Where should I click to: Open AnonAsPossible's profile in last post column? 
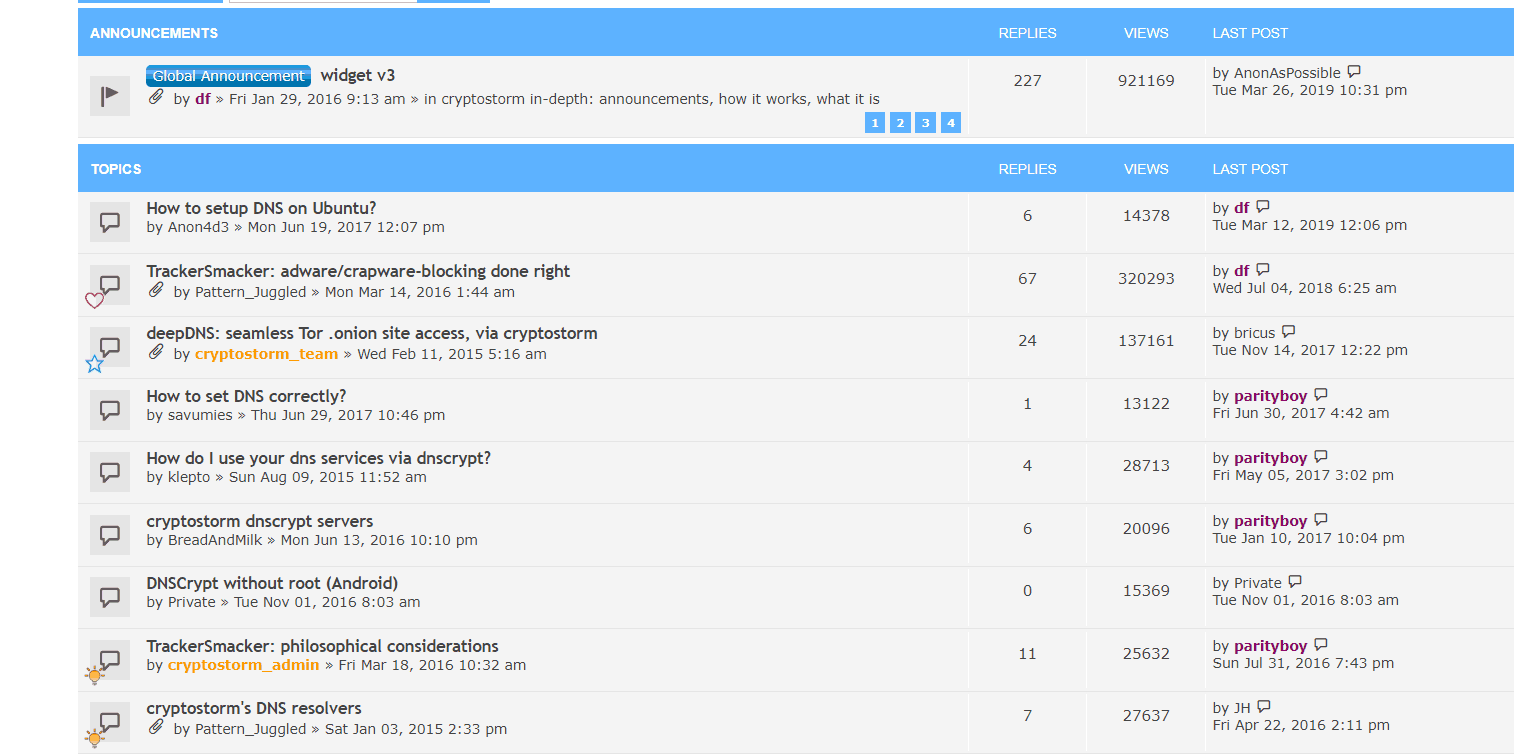[x=1287, y=73]
